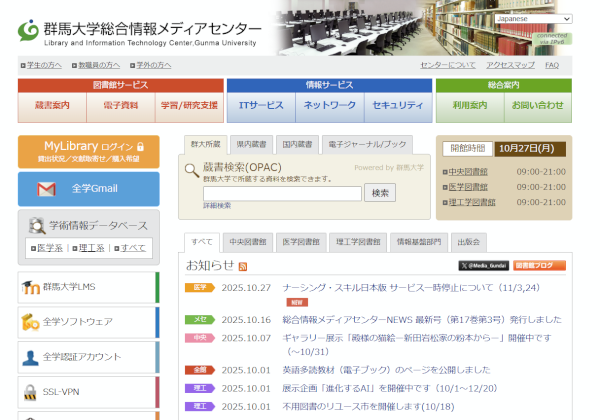Click the Gmail envelope icon
Screen dimensions: 600x420
[x=46, y=189]
